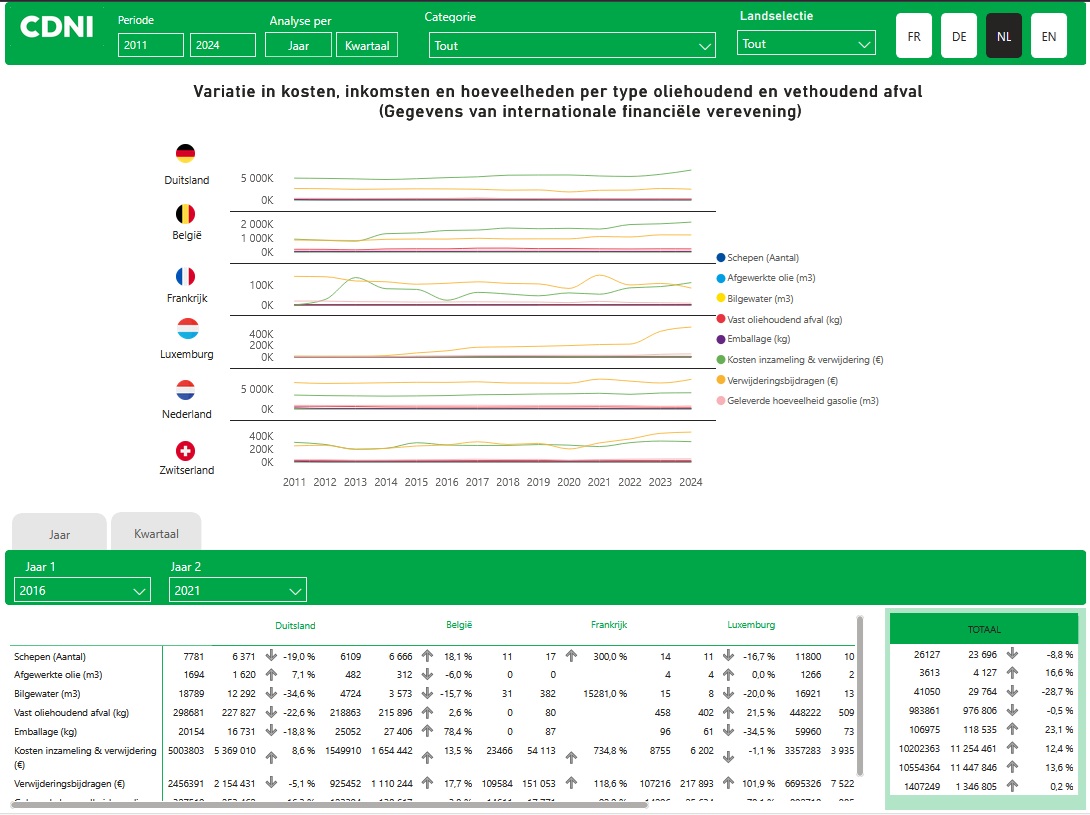Expand the Landselectie dropdown
Image resolution: width=1090 pixels, height=815 pixels.
pos(806,44)
